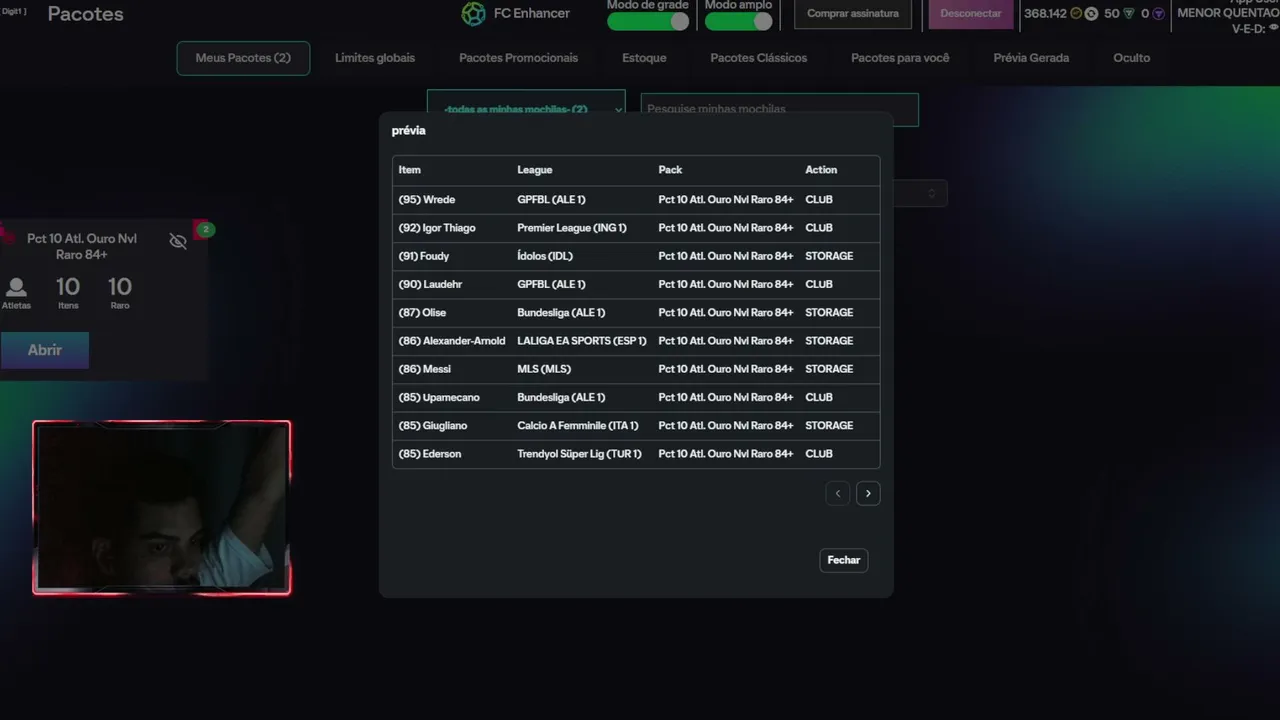Click the FC Enhancer soccer ball logo
Viewport: 1280px width, 720px height.
pyautogui.click(x=473, y=14)
